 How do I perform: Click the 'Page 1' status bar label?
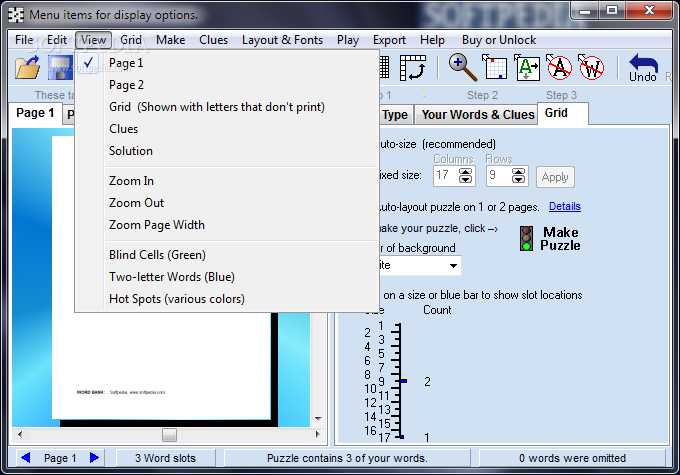point(60,458)
